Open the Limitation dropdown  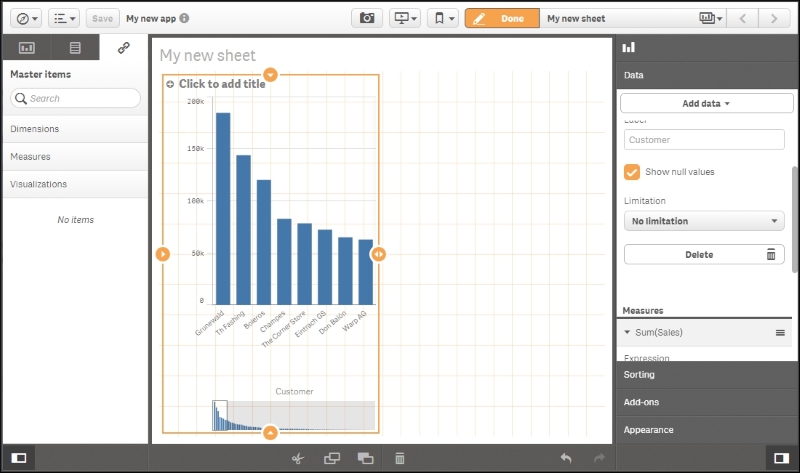coord(703,221)
